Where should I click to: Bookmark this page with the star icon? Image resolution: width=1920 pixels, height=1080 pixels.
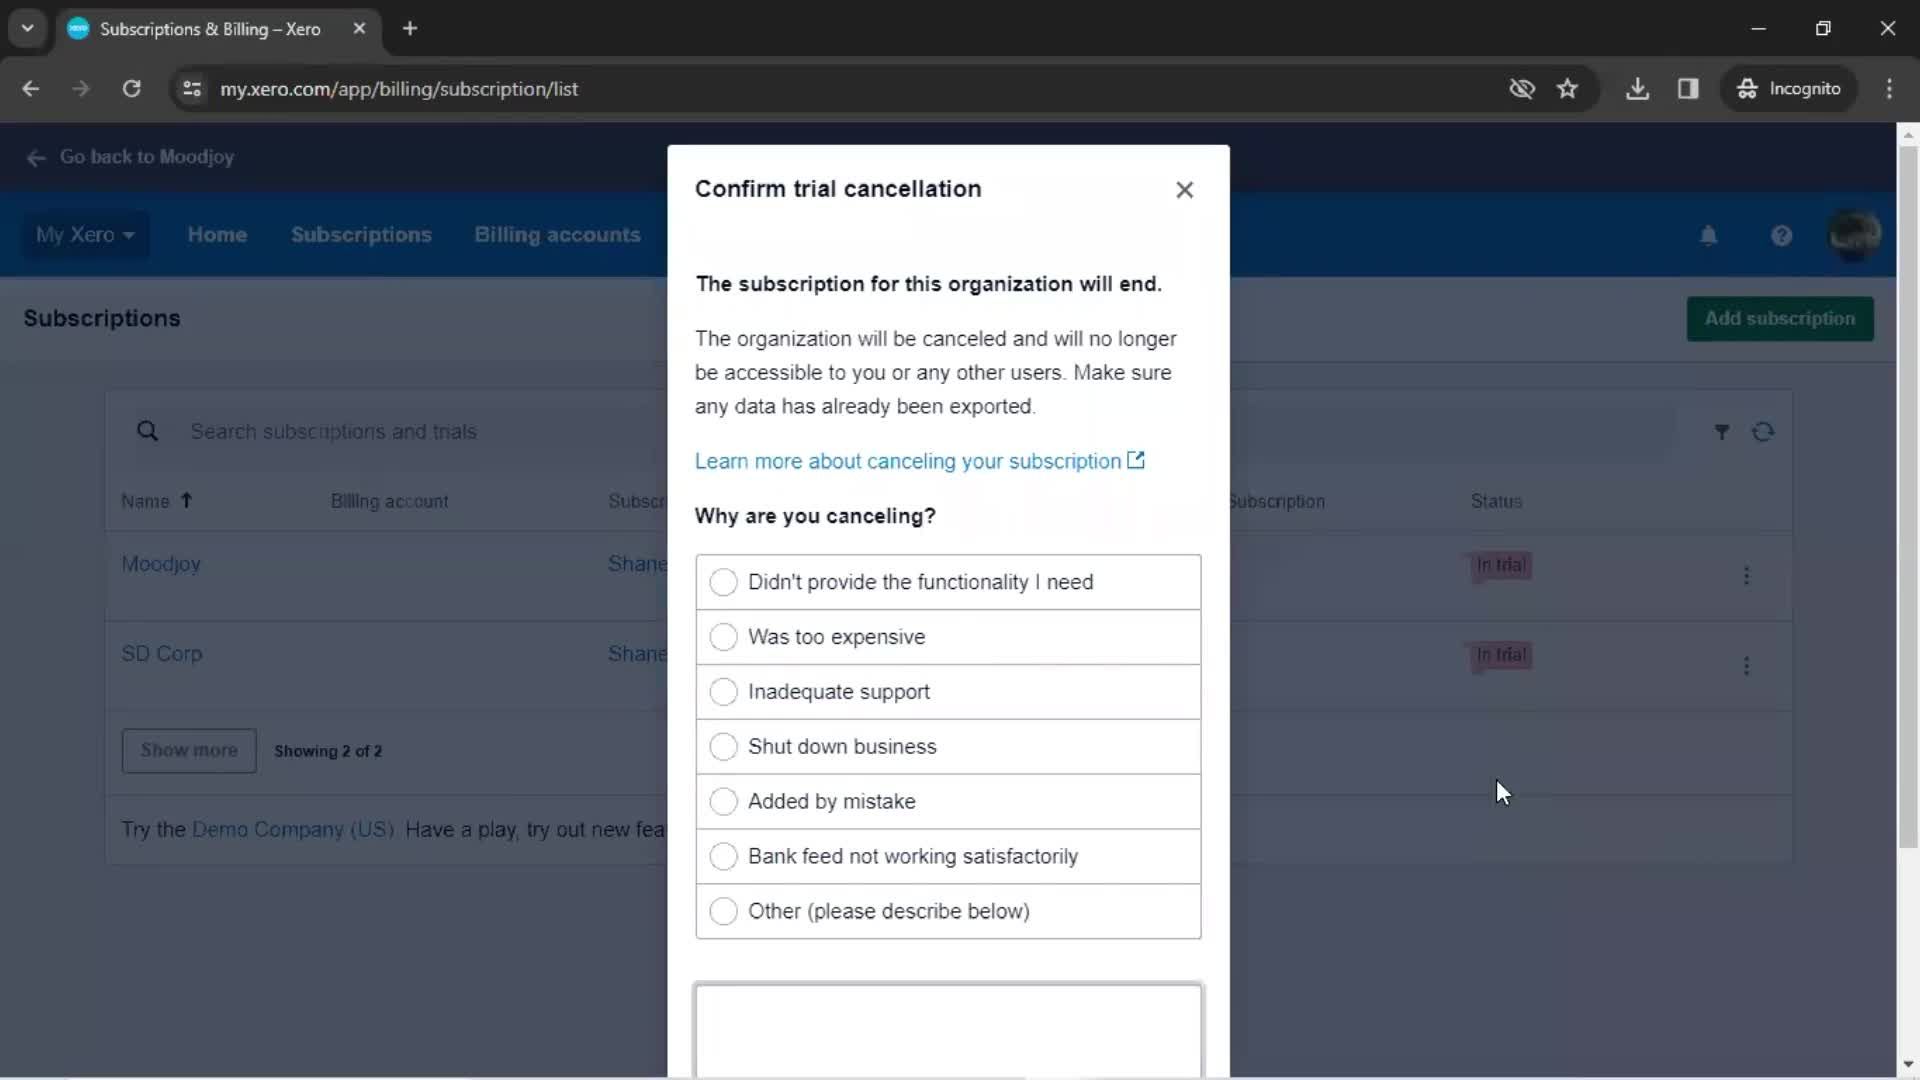[1567, 89]
